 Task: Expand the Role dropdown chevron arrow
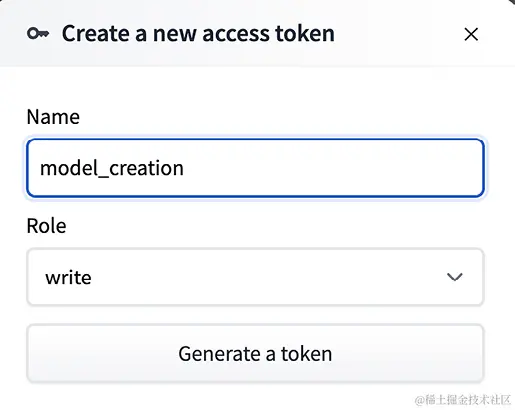pyautogui.click(x=455, y=277)
